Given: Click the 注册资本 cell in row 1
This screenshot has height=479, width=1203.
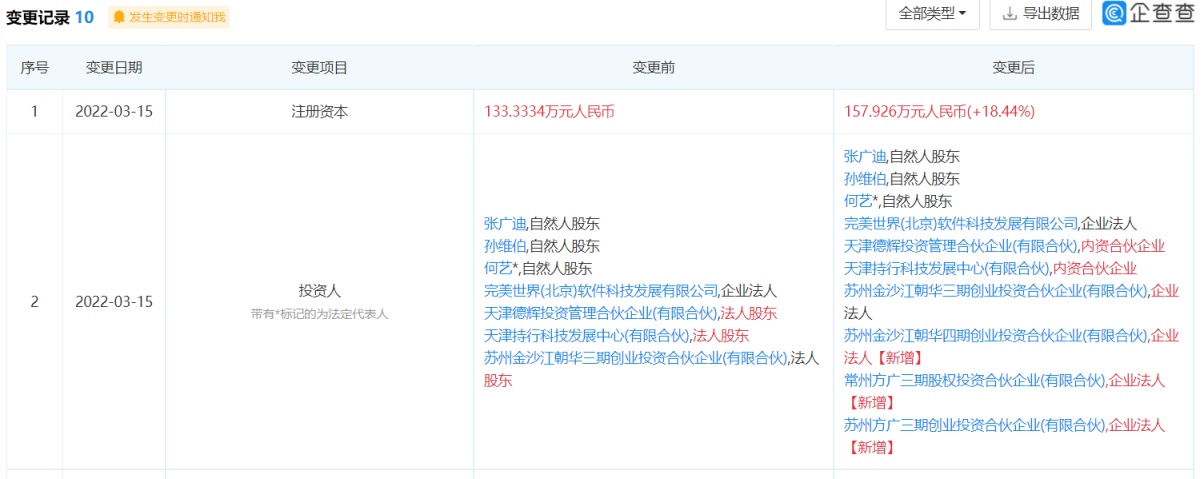Looking at the screenshot, I should tap(319, 112).
